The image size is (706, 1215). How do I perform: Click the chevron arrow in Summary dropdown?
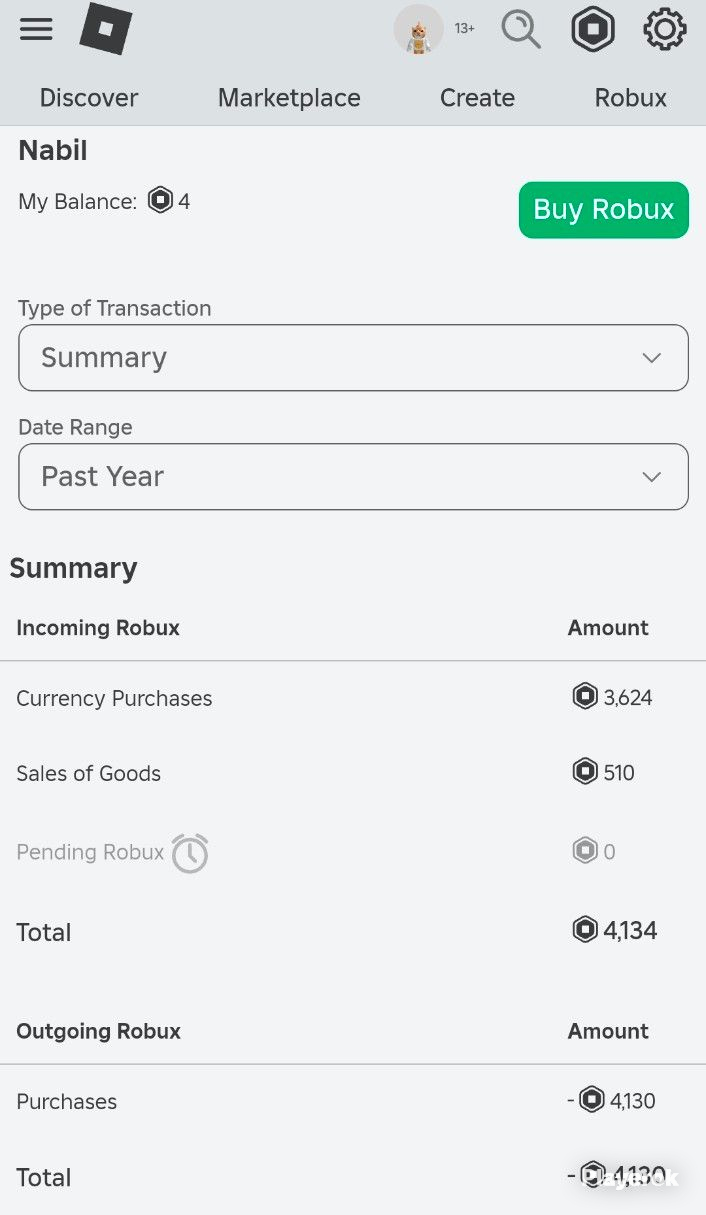tap(652, 358)
